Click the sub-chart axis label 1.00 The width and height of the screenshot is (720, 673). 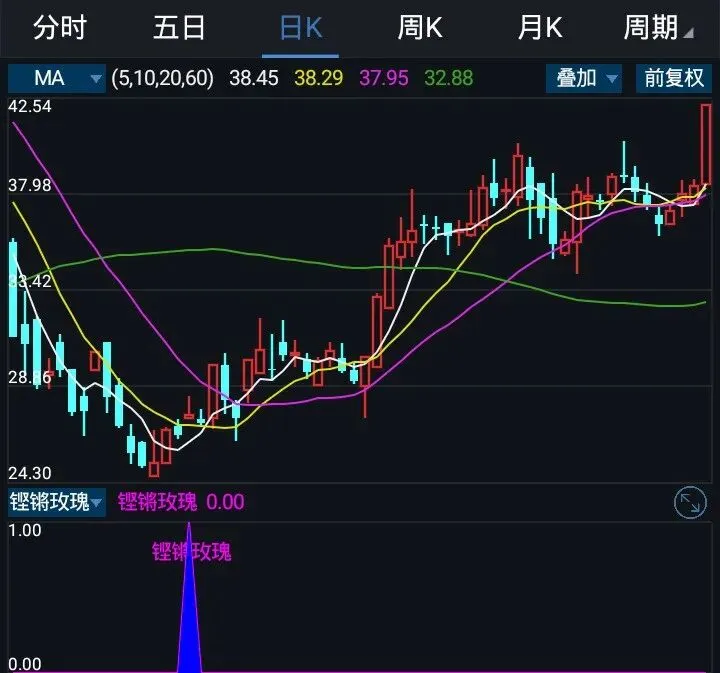(x=25, y=531)
